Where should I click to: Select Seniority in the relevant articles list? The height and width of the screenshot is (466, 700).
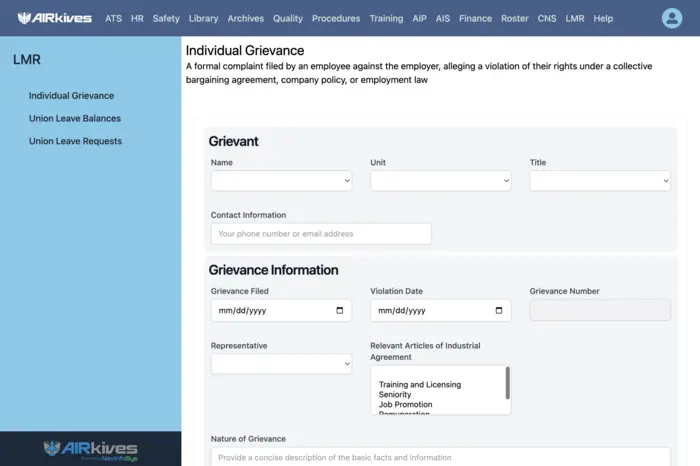(395, 395)
